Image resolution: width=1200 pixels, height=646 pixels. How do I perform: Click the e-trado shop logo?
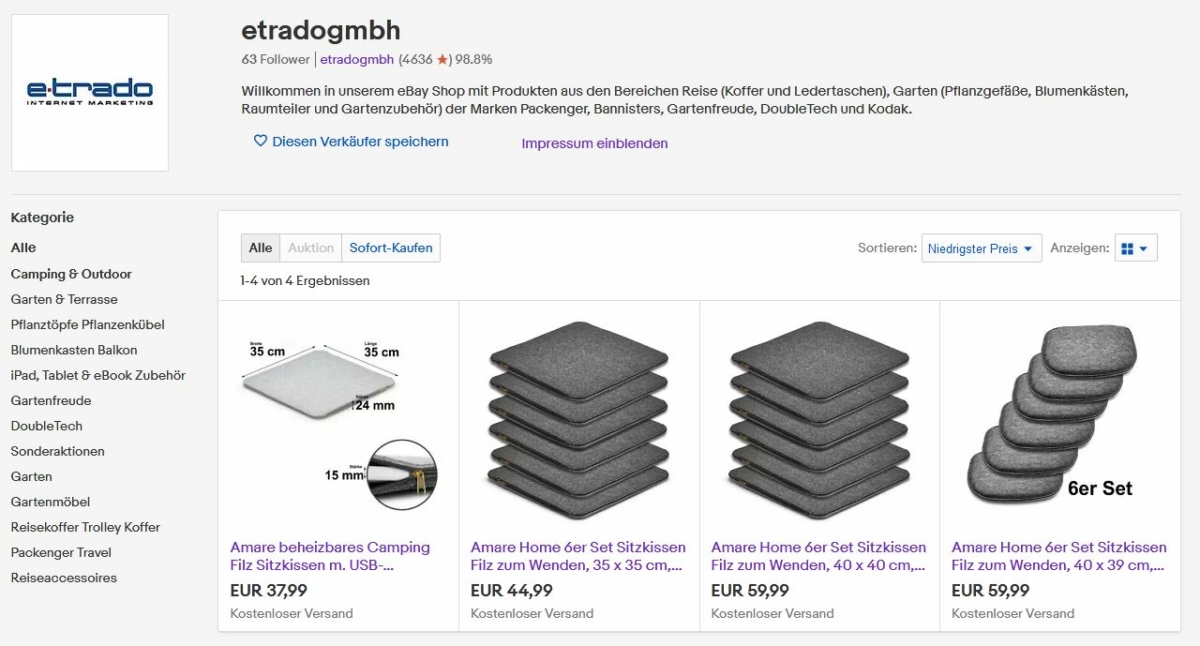point(90,92)
